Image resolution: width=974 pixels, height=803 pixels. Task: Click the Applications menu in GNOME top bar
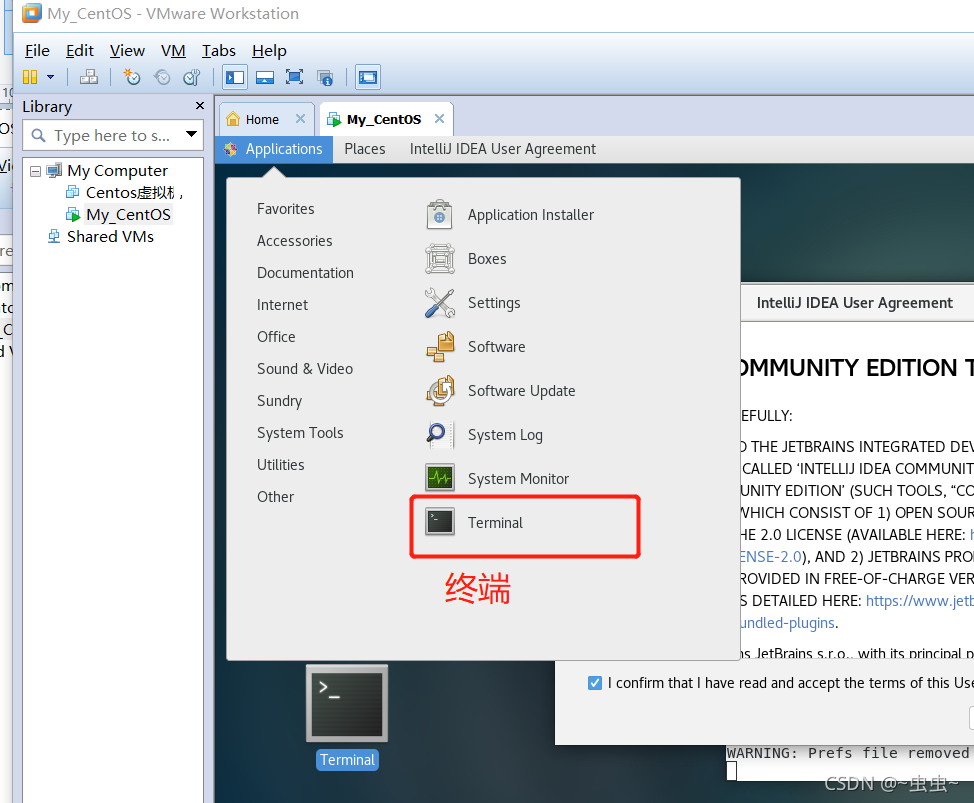[274, 149]
